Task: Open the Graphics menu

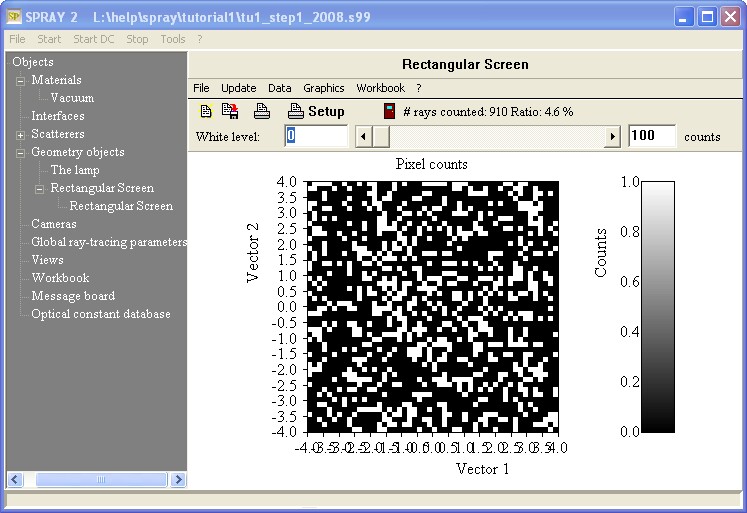Action: (323, 88)
